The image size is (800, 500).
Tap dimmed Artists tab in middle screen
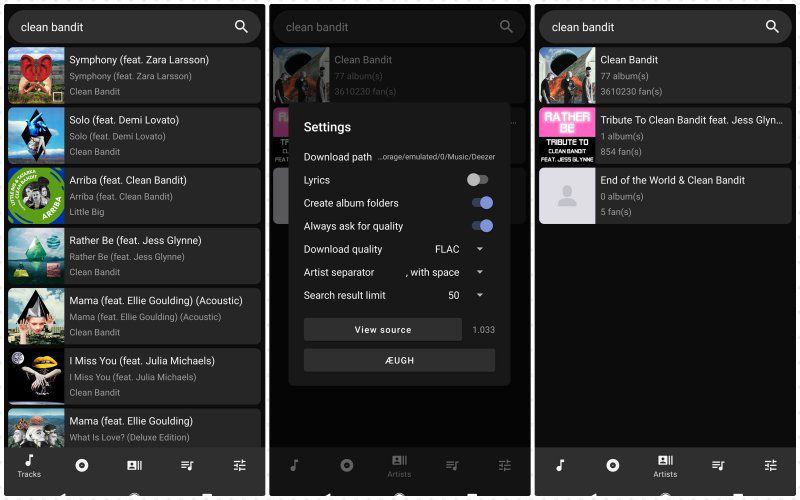[399, 466]
